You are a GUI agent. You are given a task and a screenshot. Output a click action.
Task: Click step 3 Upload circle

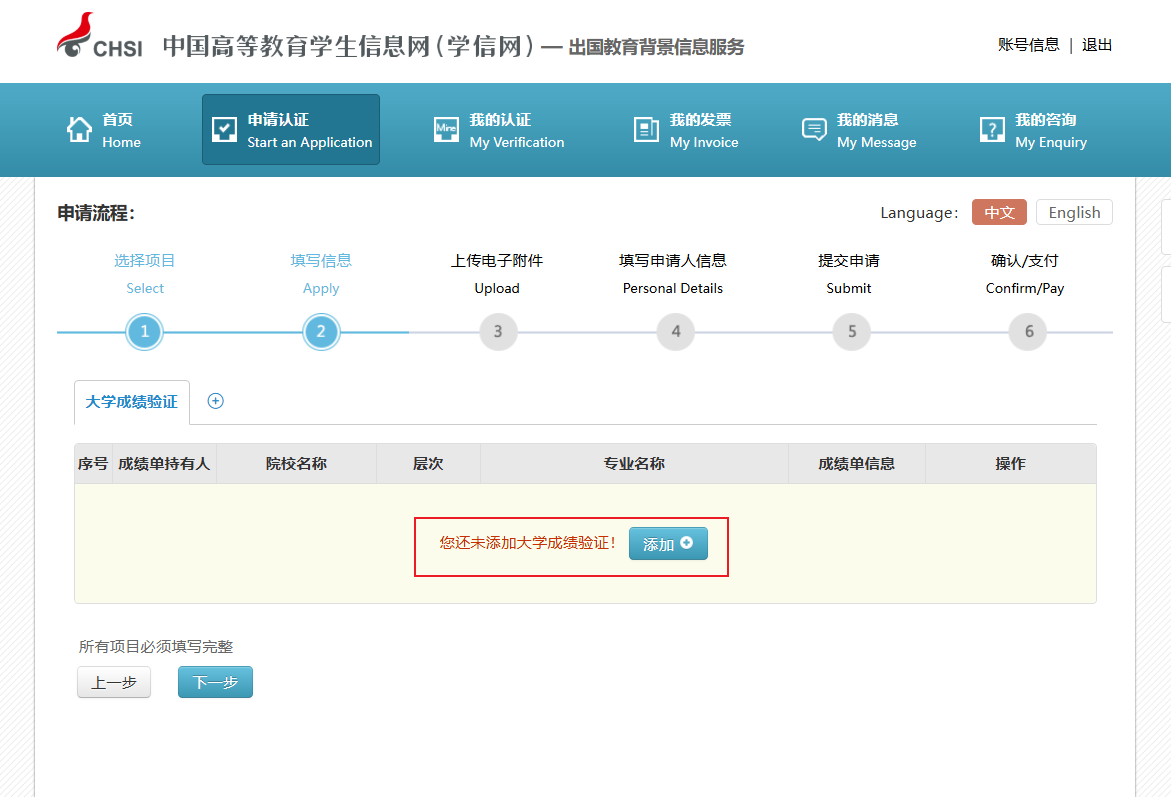[x=498, y=332]
